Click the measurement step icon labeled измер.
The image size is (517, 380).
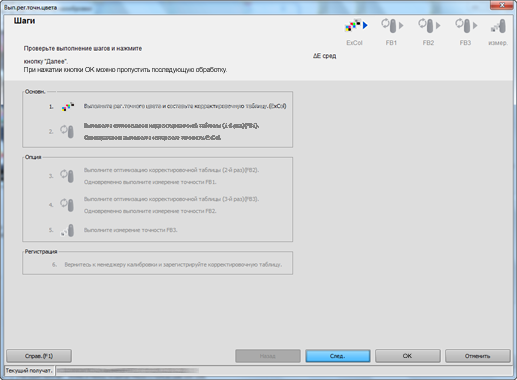[499, 26]
